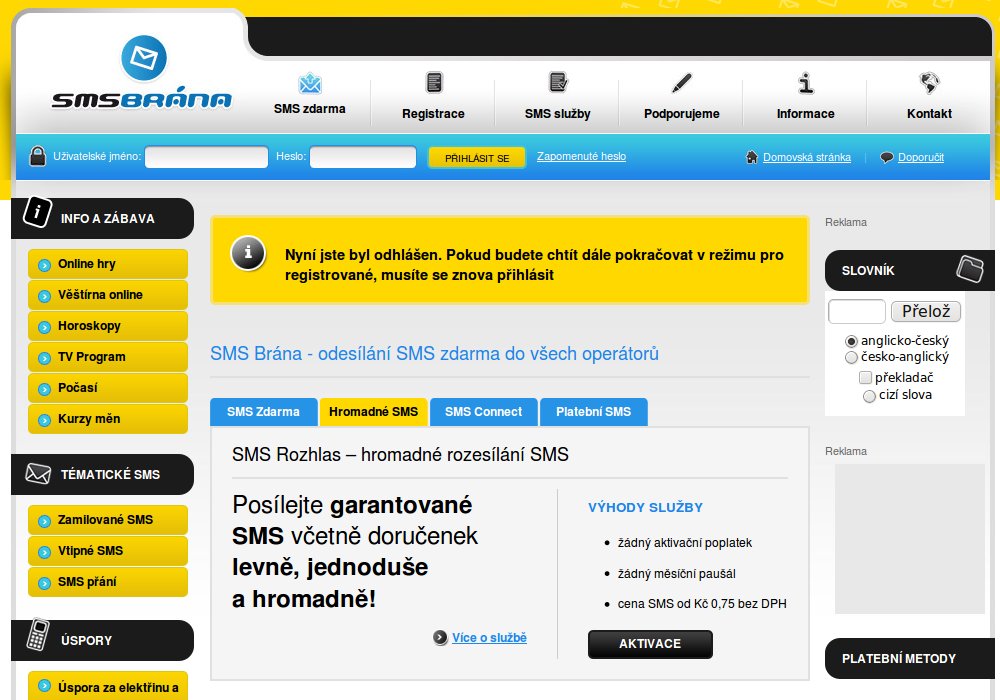This screenshot has height=700, width=1000.
Task: Click the Kontakt globe icon
Action: pyautogui.click(x=929, y=82)
